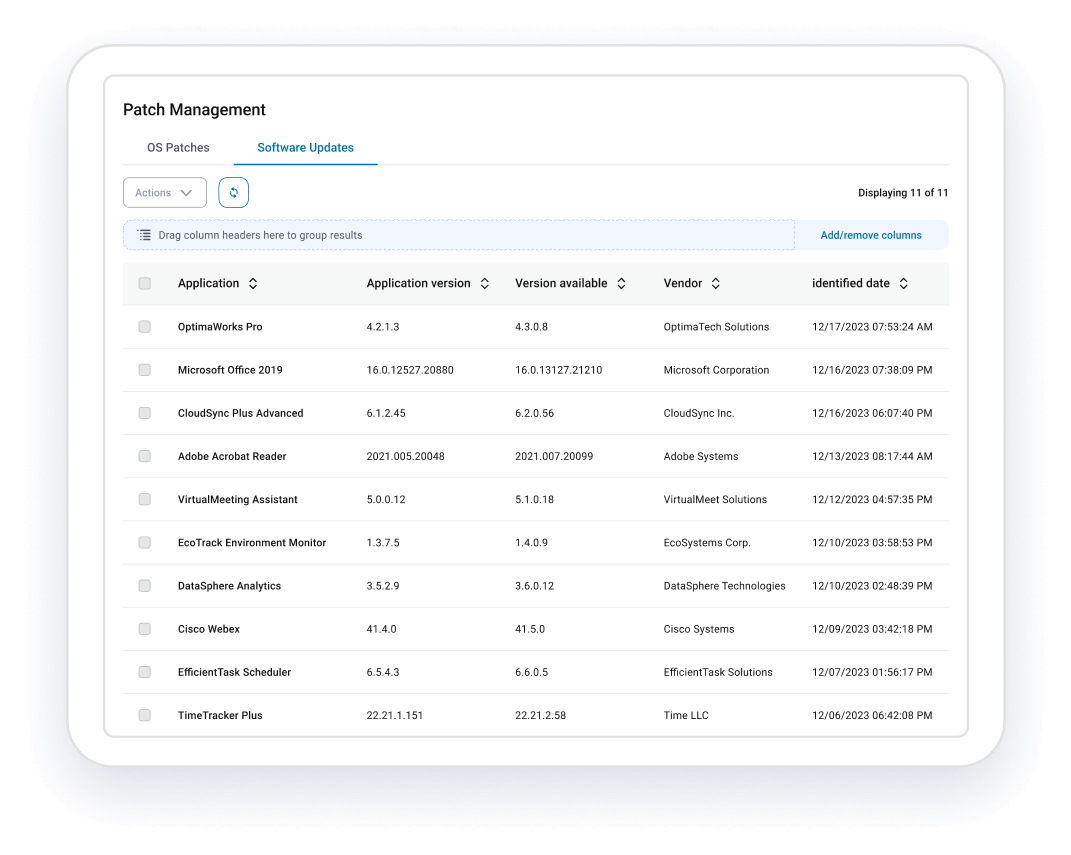Viewport: 1071px width, 855px height.
Task: Select the Cisco Webex row checkbox
Action: click(x=145, y=629)
